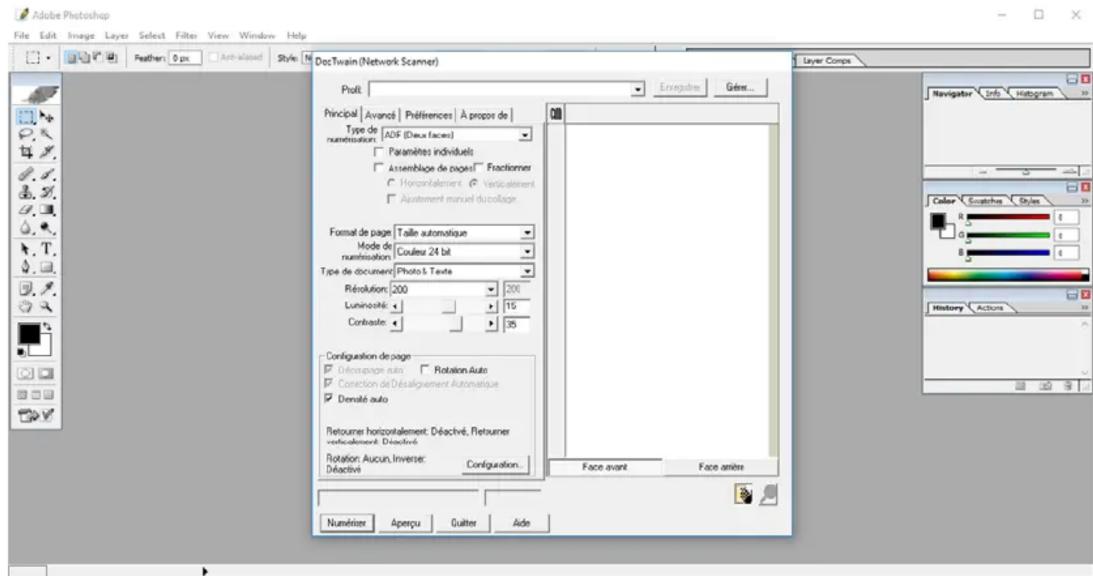Open Format de page dropdown

click(x=528, y=232)
